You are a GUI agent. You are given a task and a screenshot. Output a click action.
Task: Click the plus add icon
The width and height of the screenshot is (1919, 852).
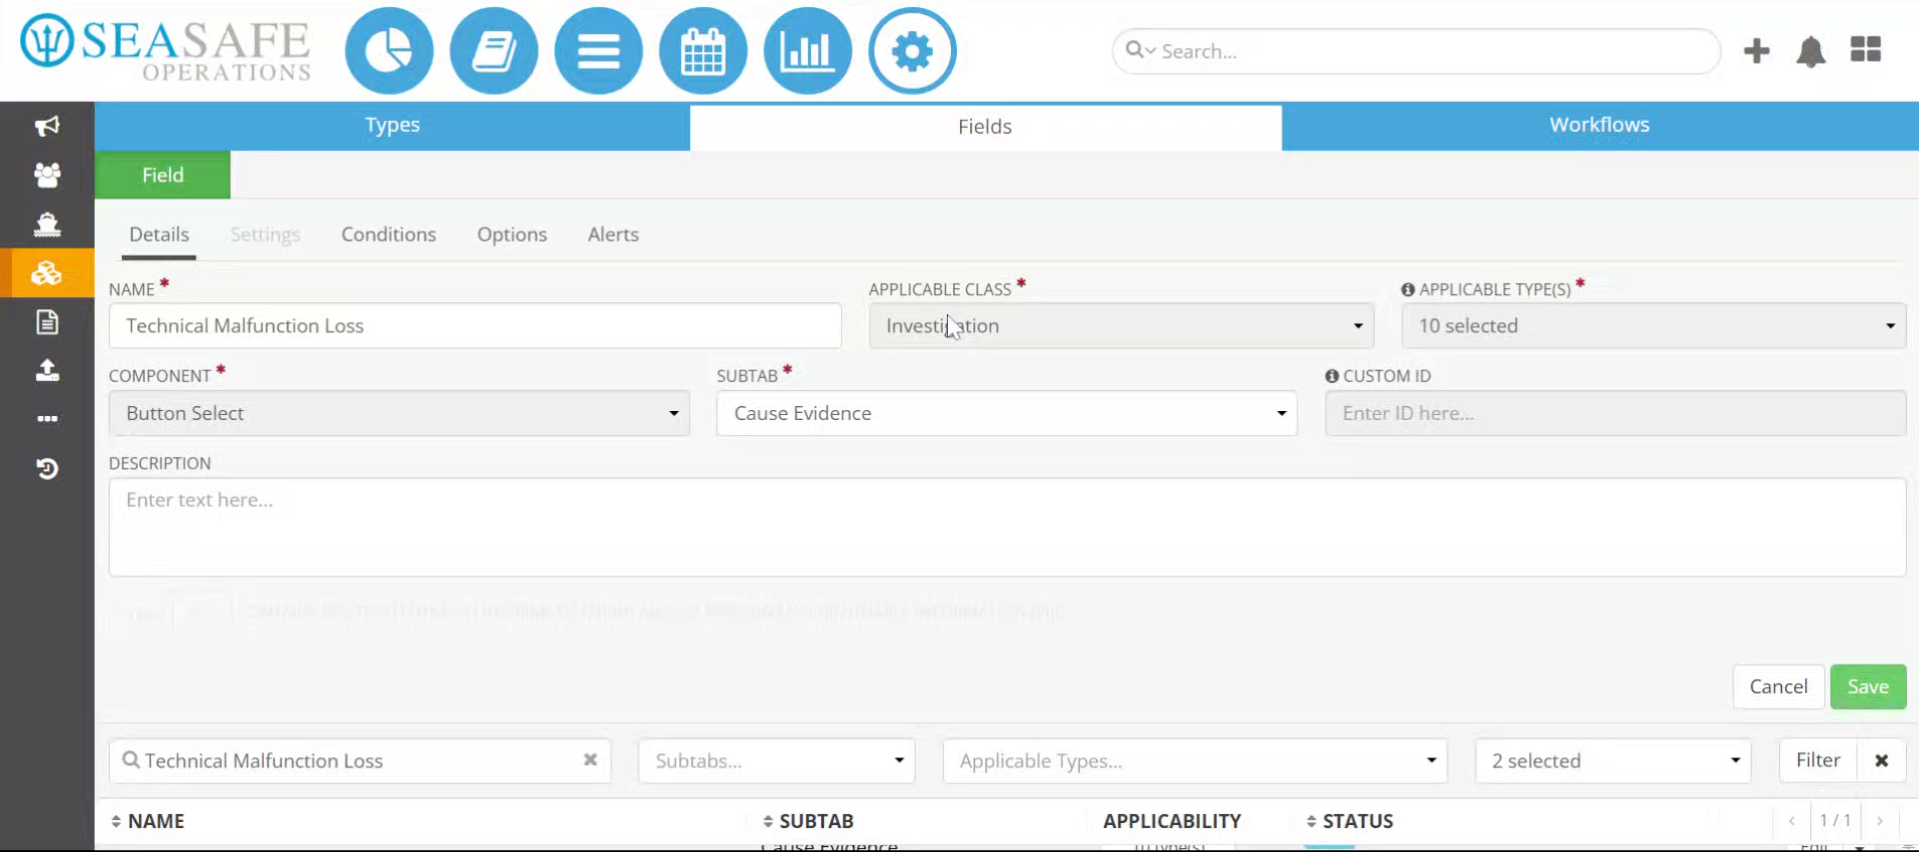(x=1756, y=51)
